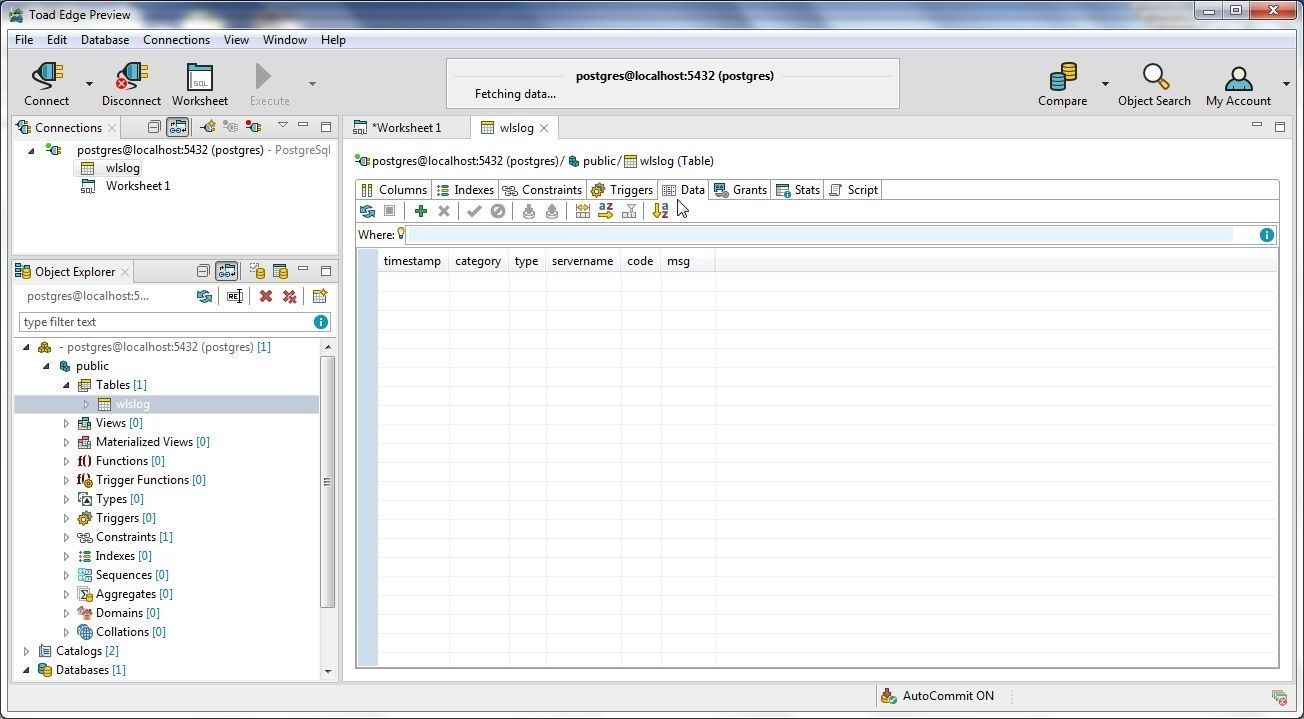1304x719 pixels.
Task: Open Connect button dropdown arrow
Action: [89, 84]
